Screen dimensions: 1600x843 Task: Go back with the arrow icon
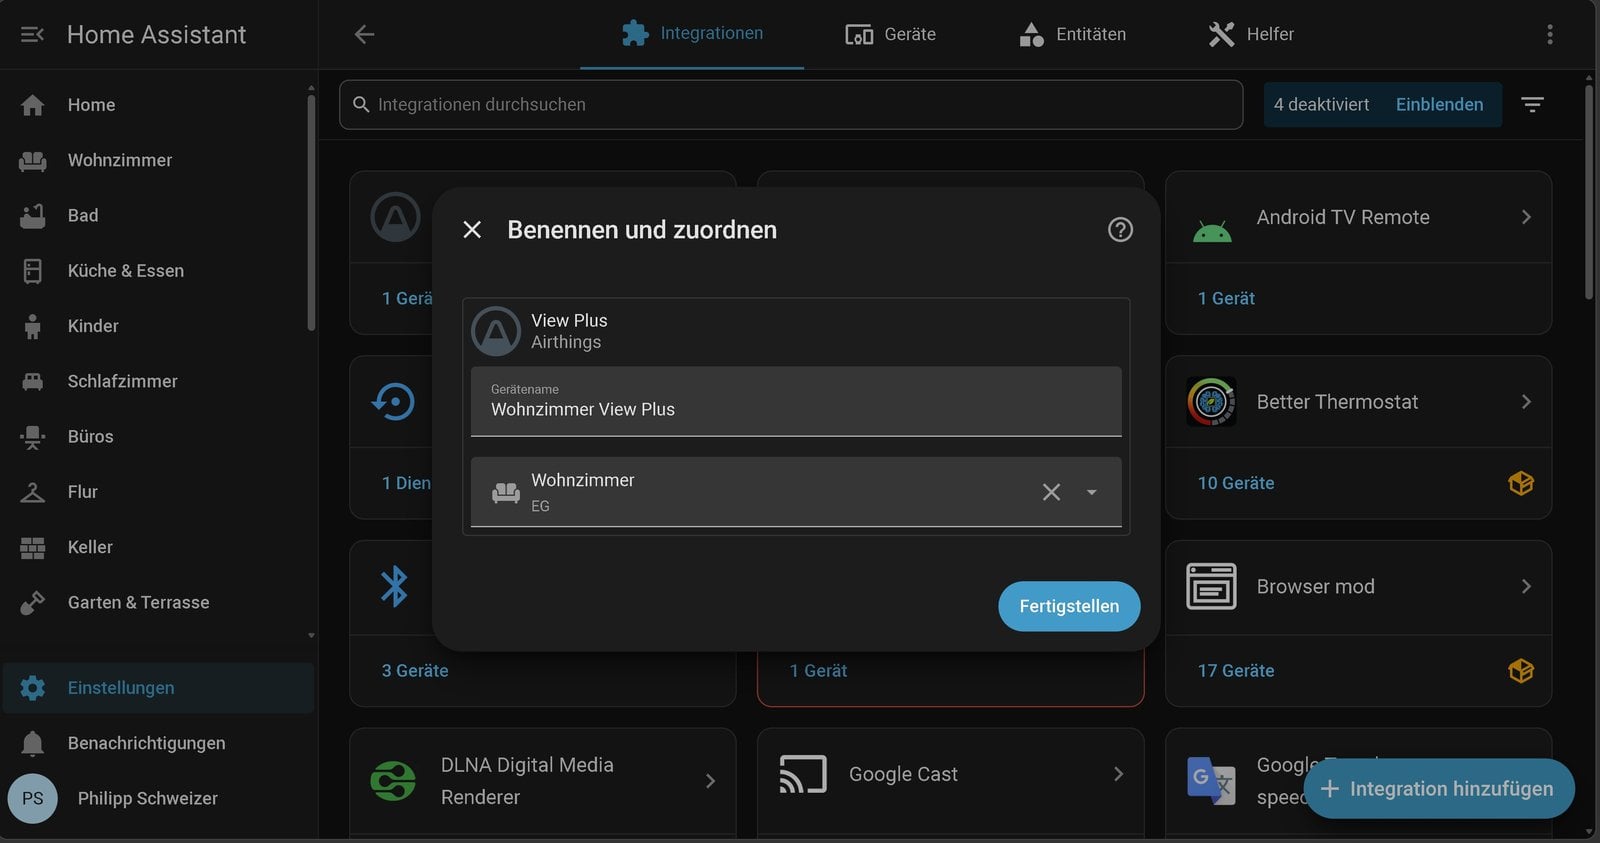[x=364, y=35]
